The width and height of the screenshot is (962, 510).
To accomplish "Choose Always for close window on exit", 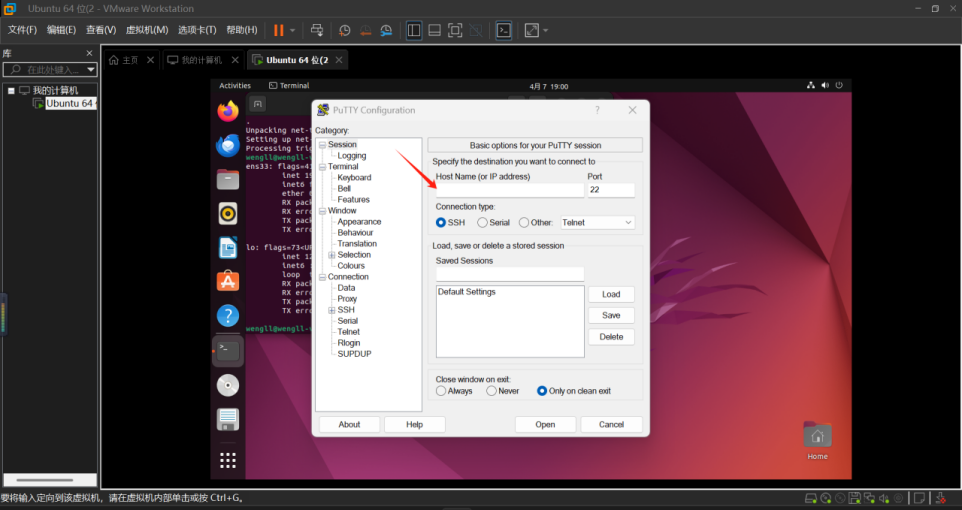I will click(x=441, y=391).
